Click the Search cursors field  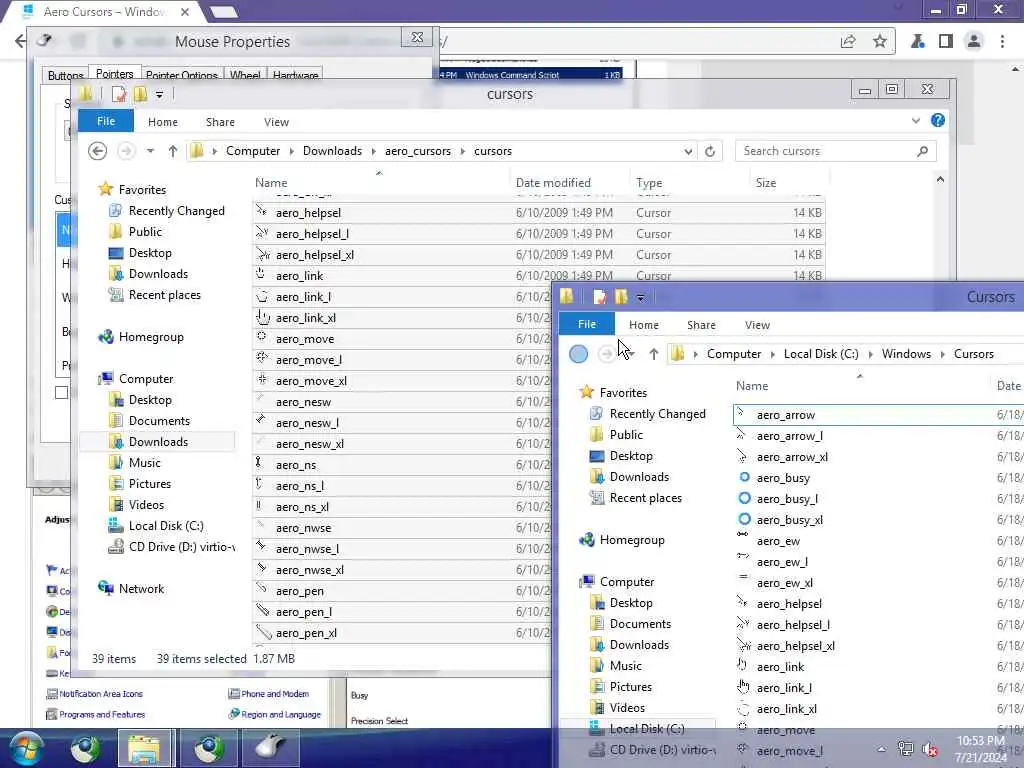pos(827,151)
